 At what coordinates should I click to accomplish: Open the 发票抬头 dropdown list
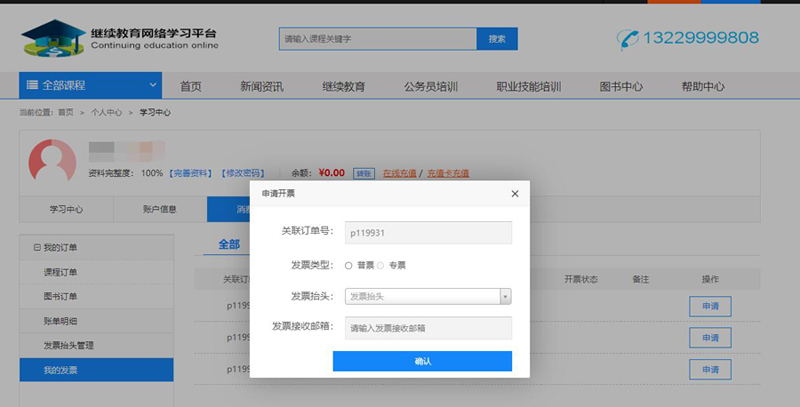coord(505,296)
